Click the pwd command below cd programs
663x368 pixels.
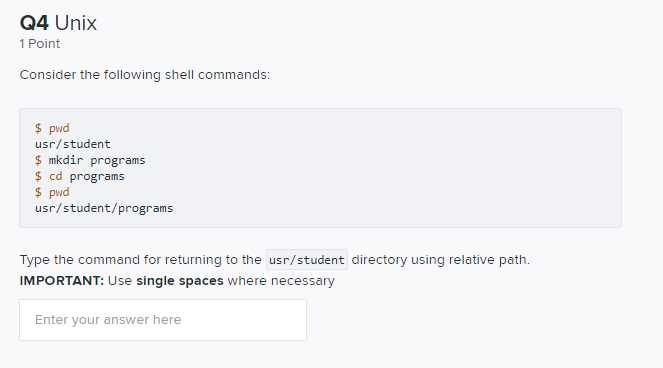pos(59,192)
